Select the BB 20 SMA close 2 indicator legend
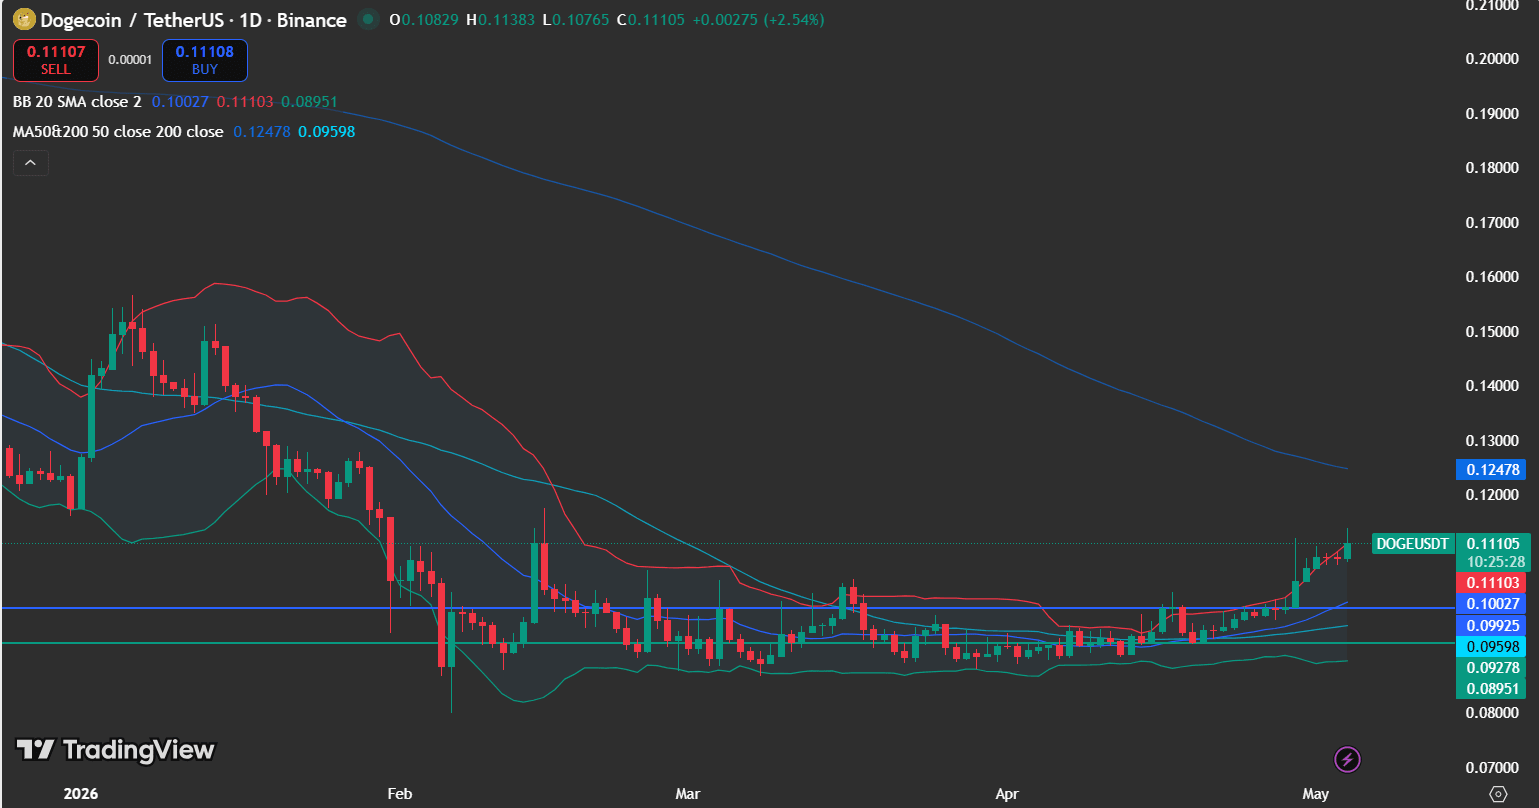The image size is (1539, 808). point(77,102)
